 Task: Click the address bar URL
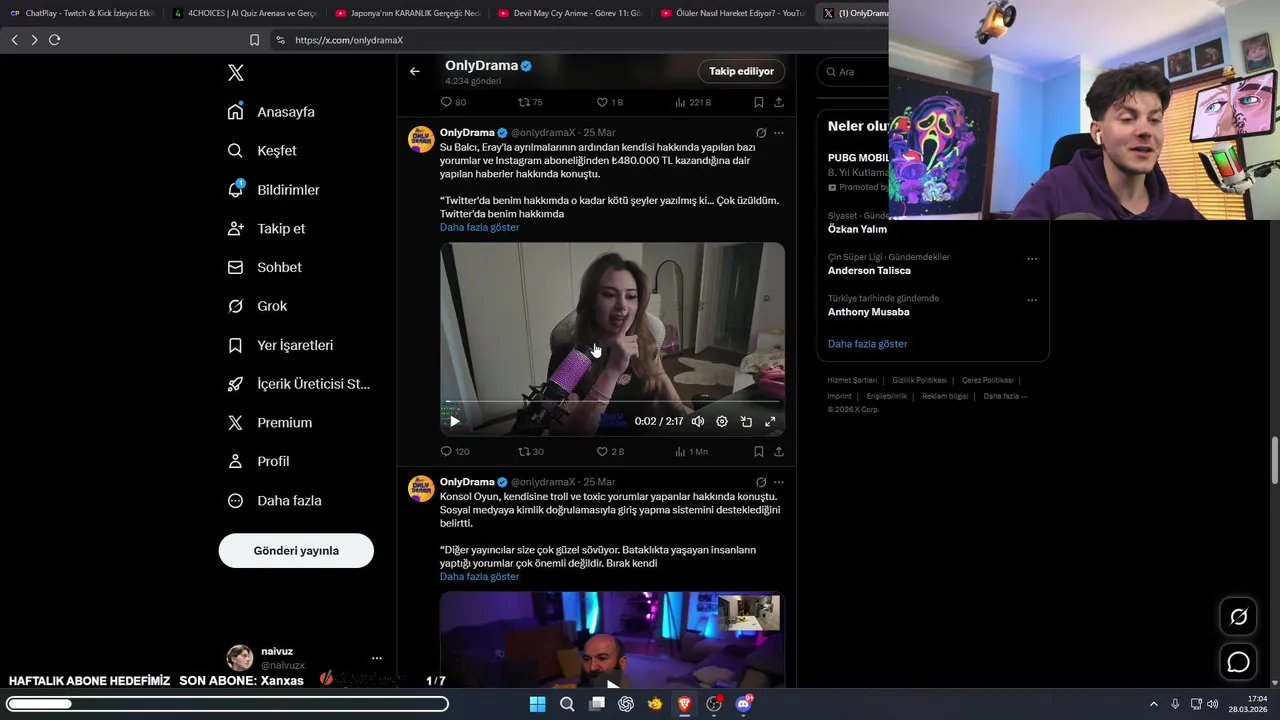tap(349, 40)
